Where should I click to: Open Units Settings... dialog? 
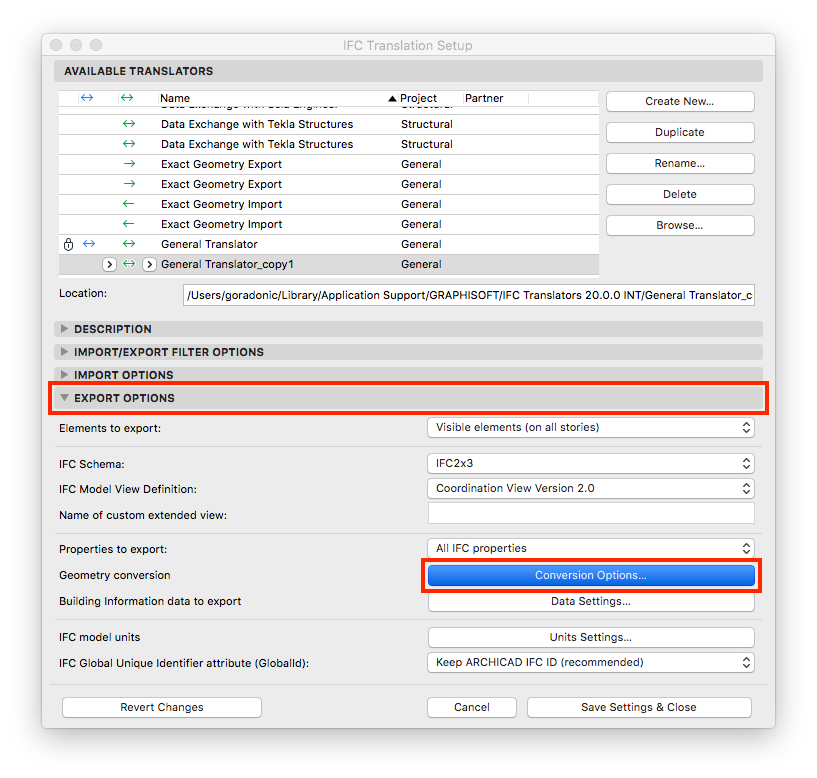click(x=591, y=637)
